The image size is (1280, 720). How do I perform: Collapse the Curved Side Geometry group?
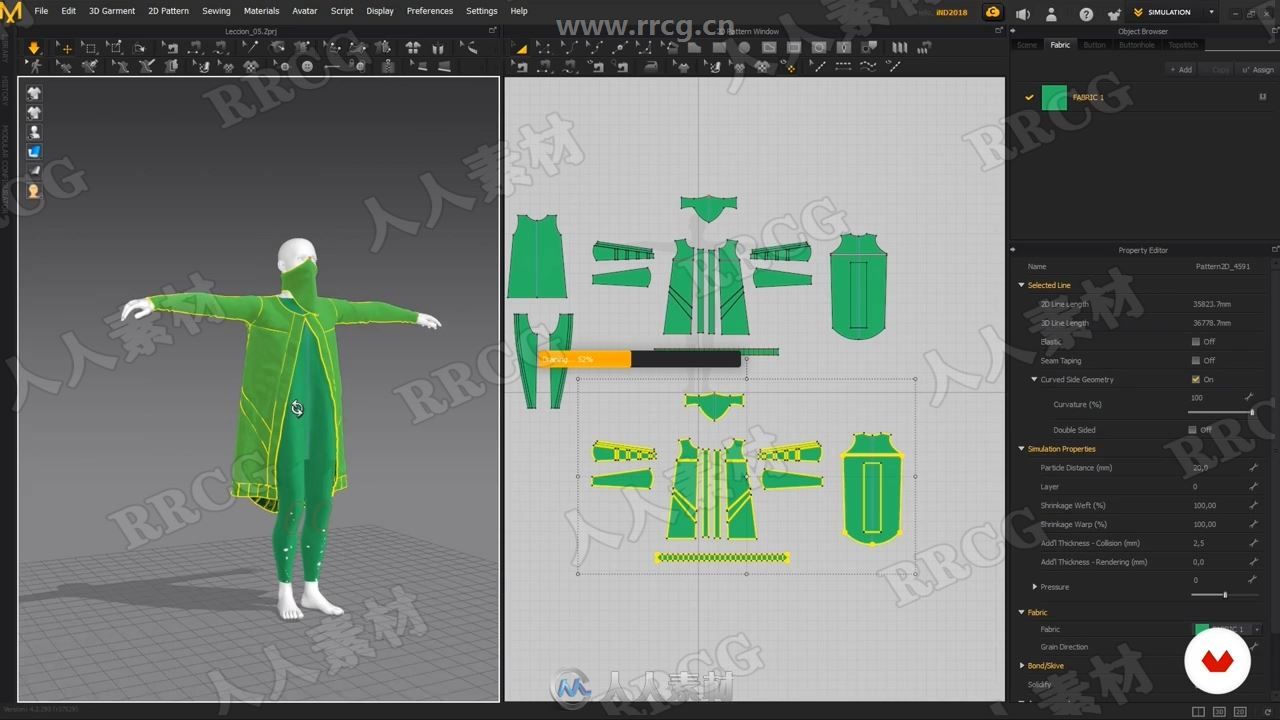[x=1034, y=379]
